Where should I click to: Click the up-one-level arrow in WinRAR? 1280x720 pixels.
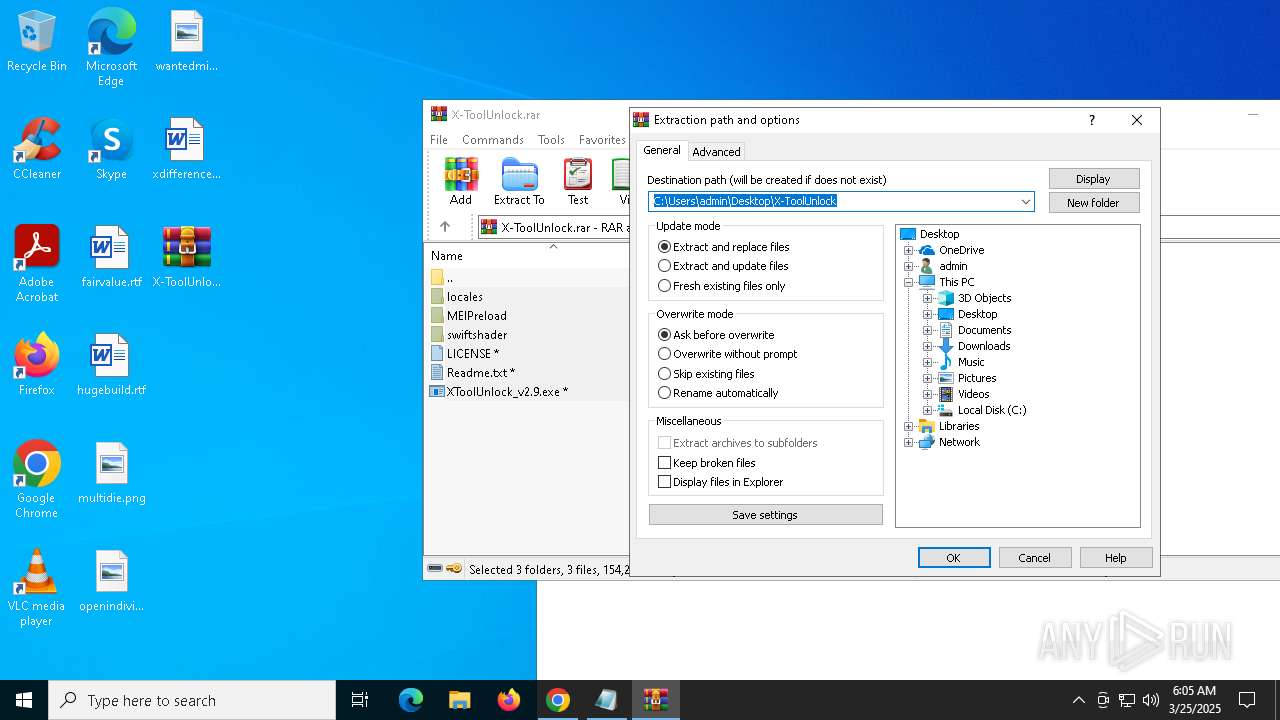pyautogui.click(x=445, y=227)
